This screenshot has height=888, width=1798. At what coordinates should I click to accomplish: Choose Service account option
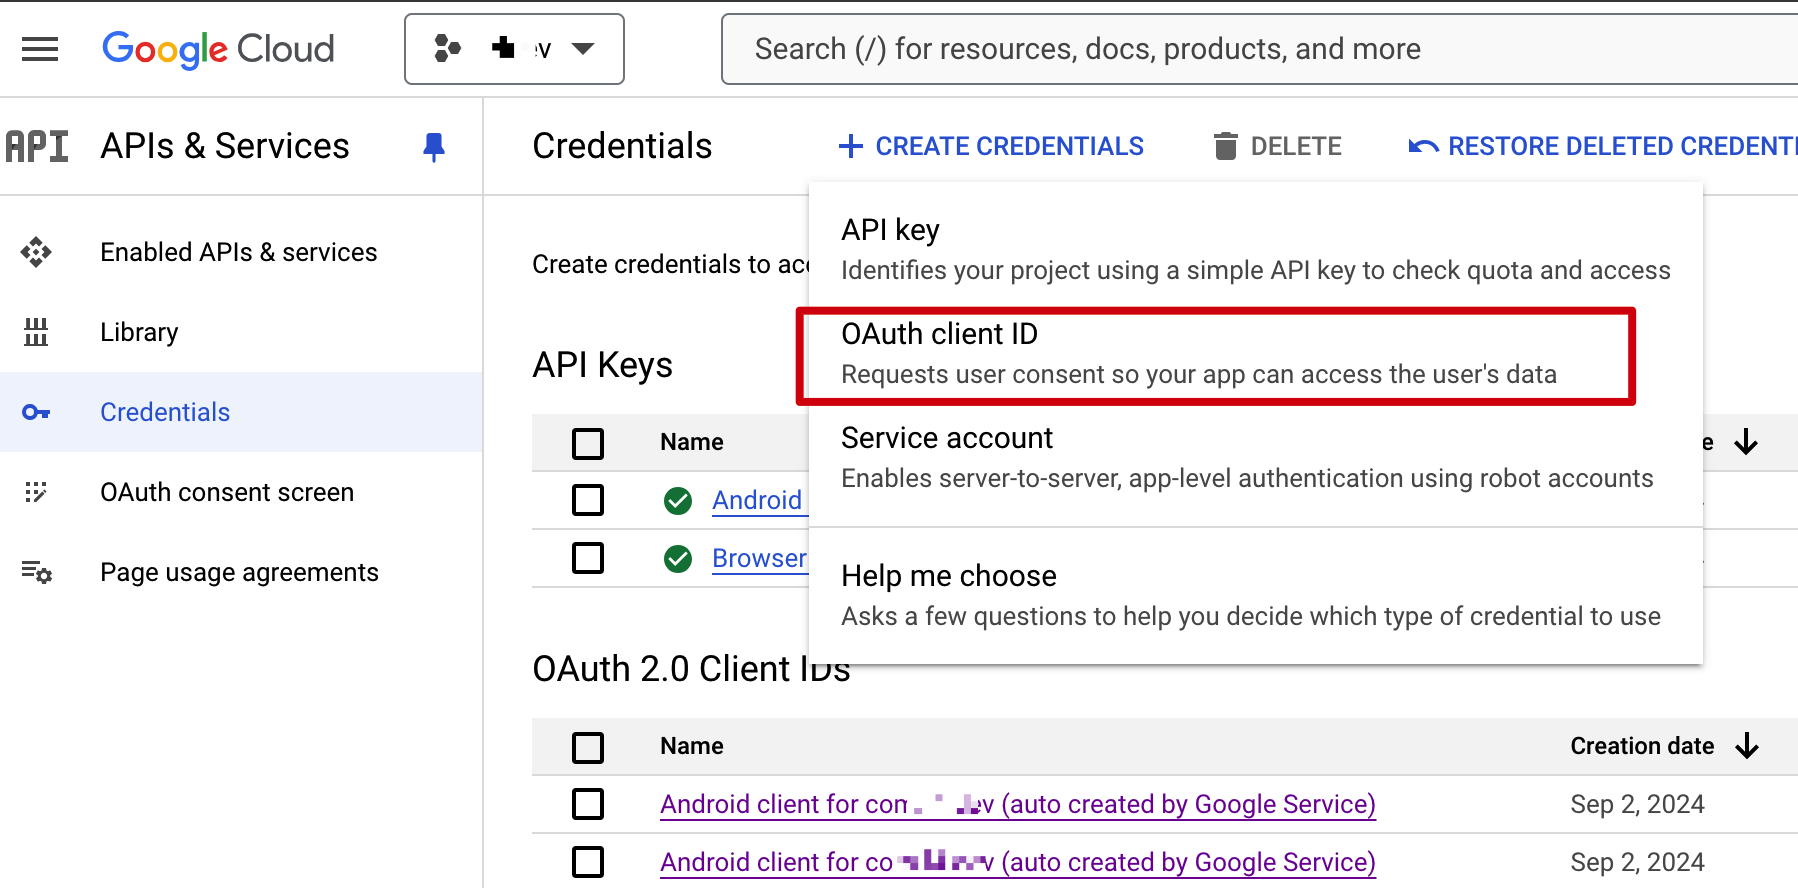[x=1255, y=458]
